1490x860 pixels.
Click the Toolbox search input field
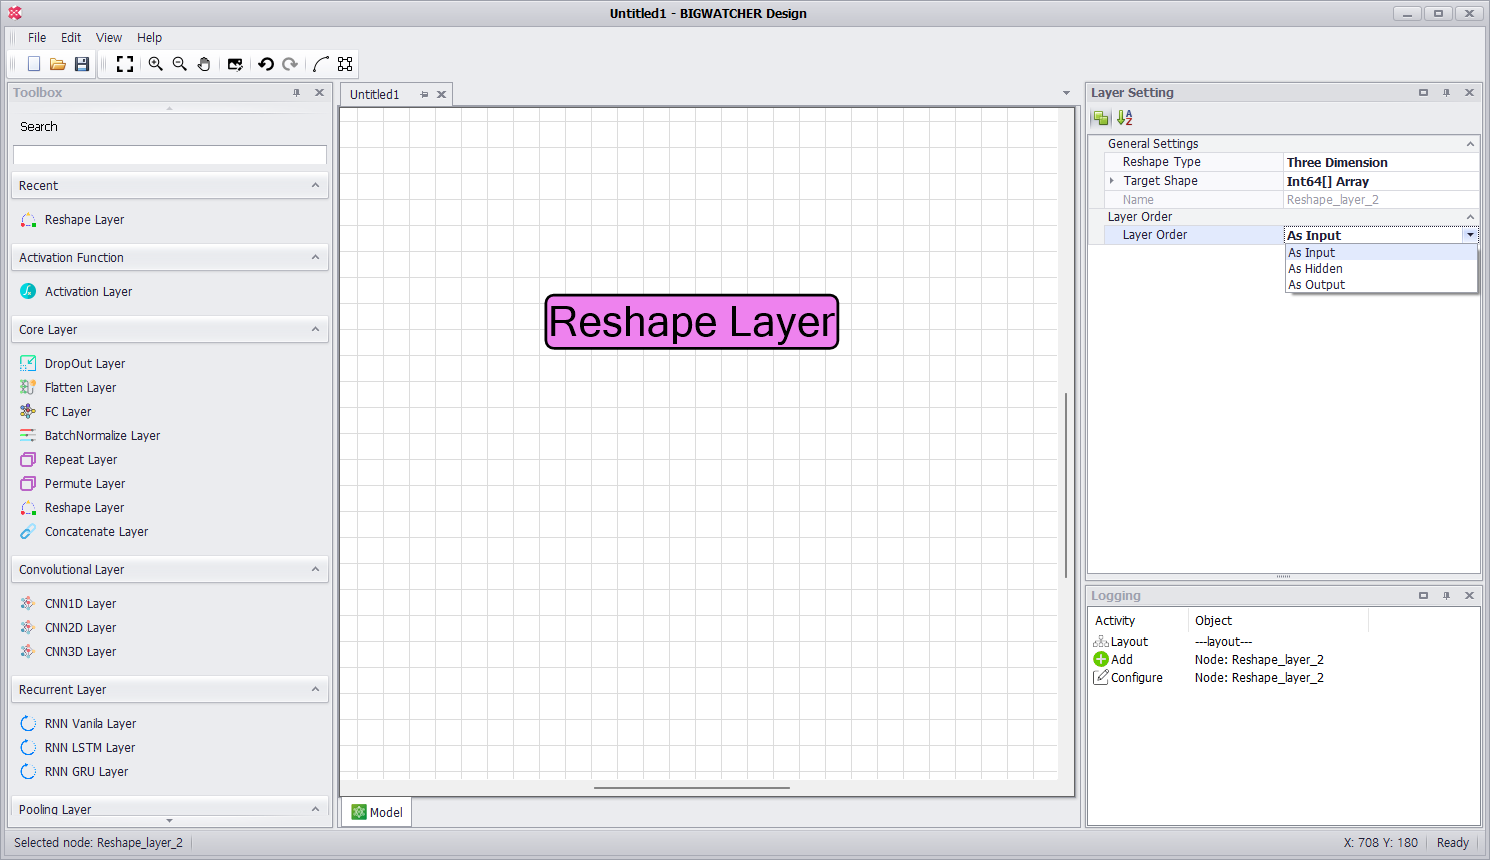pyautogui.click(x=170, y=155)
